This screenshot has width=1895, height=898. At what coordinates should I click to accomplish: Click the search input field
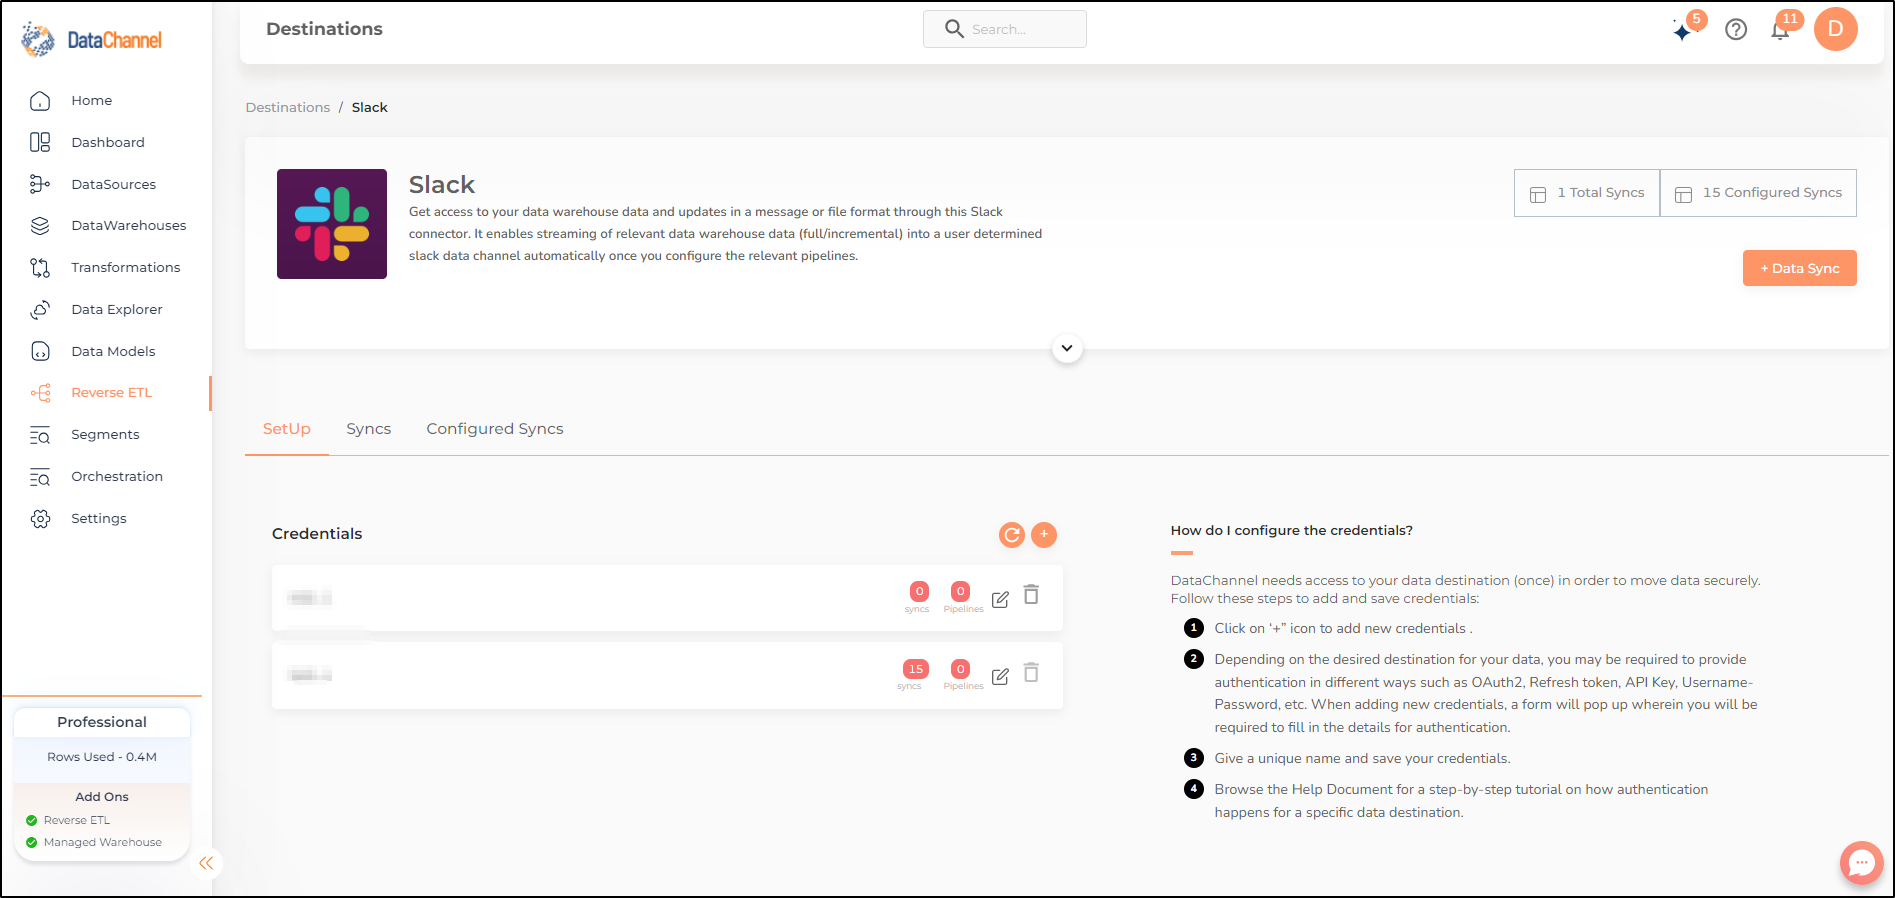pos(1005,29)
